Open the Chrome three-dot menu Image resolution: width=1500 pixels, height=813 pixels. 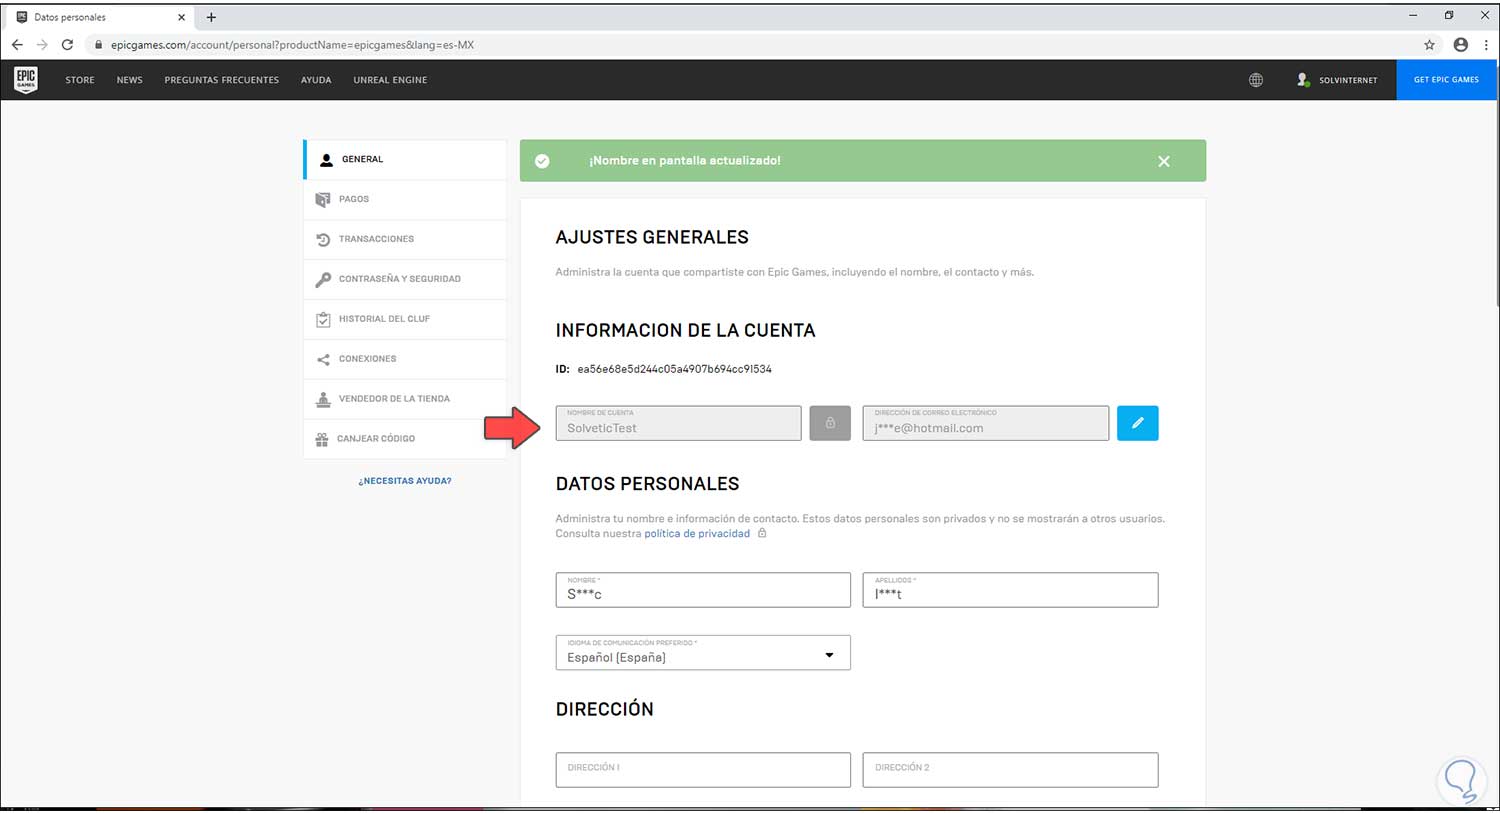tap(1486, 45)
